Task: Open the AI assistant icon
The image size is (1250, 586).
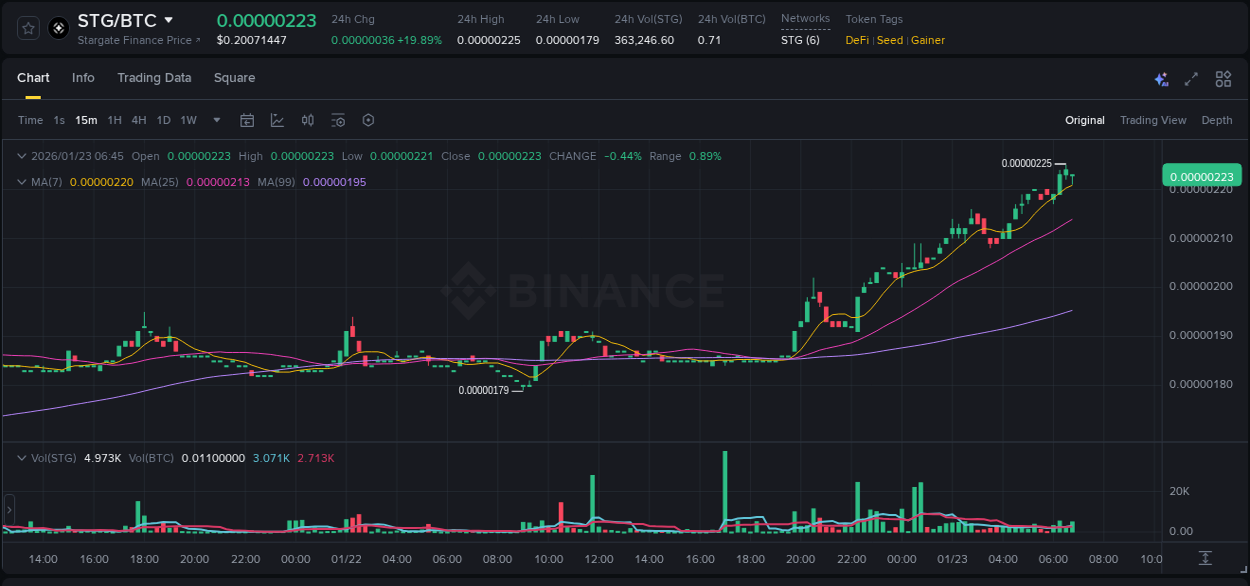Action: [x=1161, y=79]
